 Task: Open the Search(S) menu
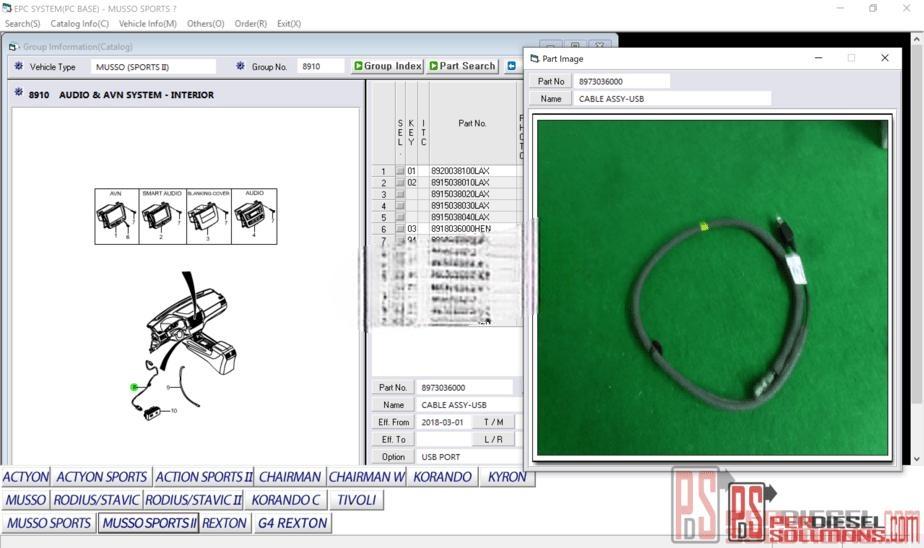click(22, 24)
